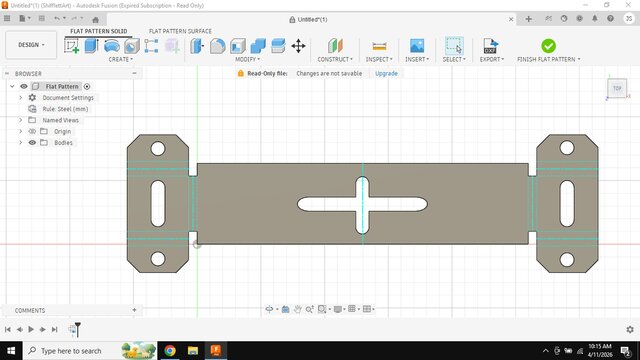Expand the Origin node
The width and height of the screenshot is (640, 360).
tap(20, 131)
